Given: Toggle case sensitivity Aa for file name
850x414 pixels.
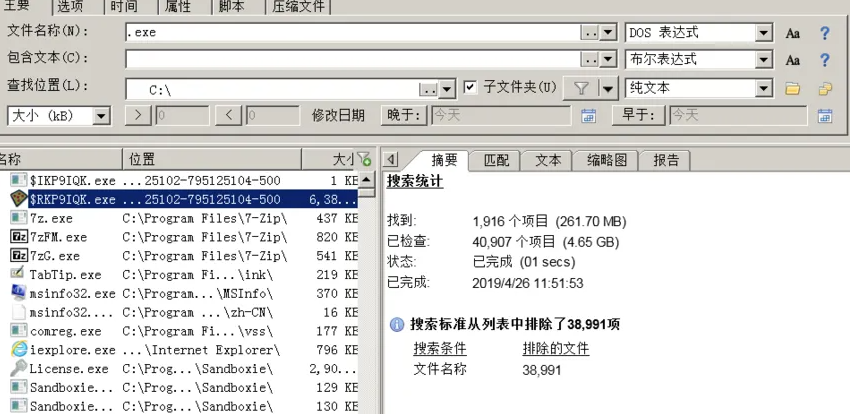Looking at the screenshot, I should pos(793,33).
